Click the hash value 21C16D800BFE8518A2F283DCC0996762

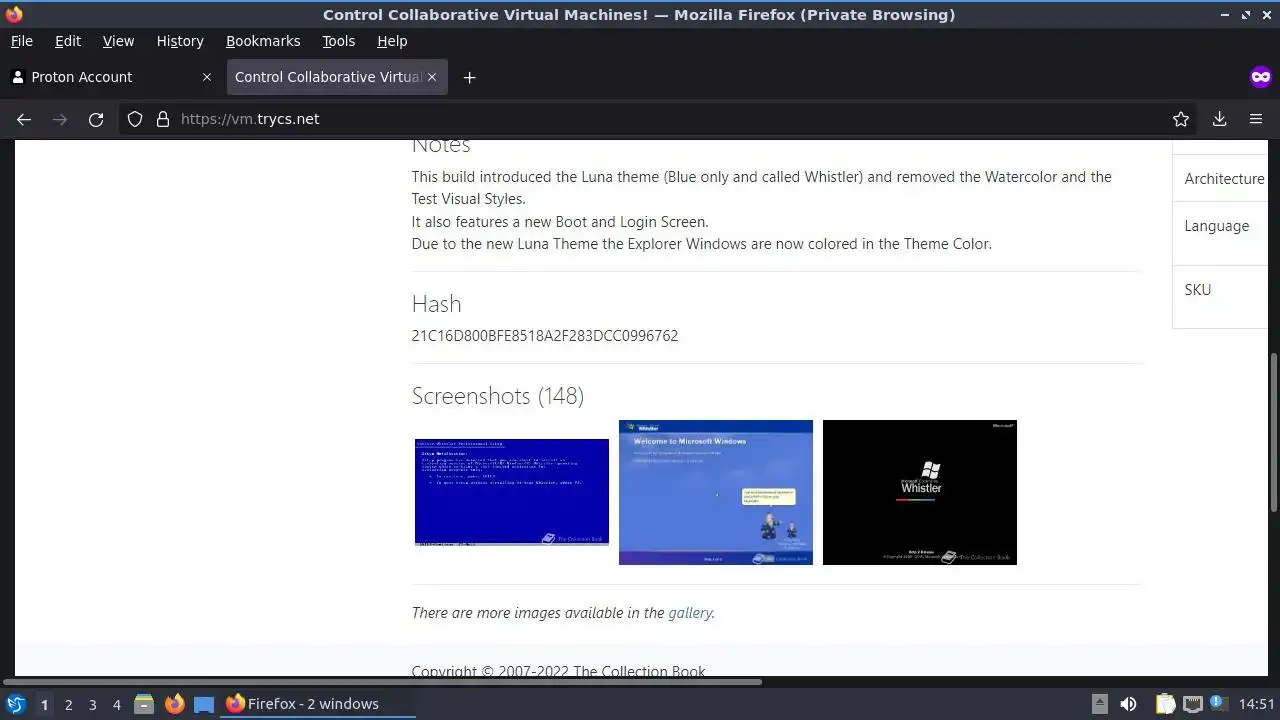pos(545,336)
